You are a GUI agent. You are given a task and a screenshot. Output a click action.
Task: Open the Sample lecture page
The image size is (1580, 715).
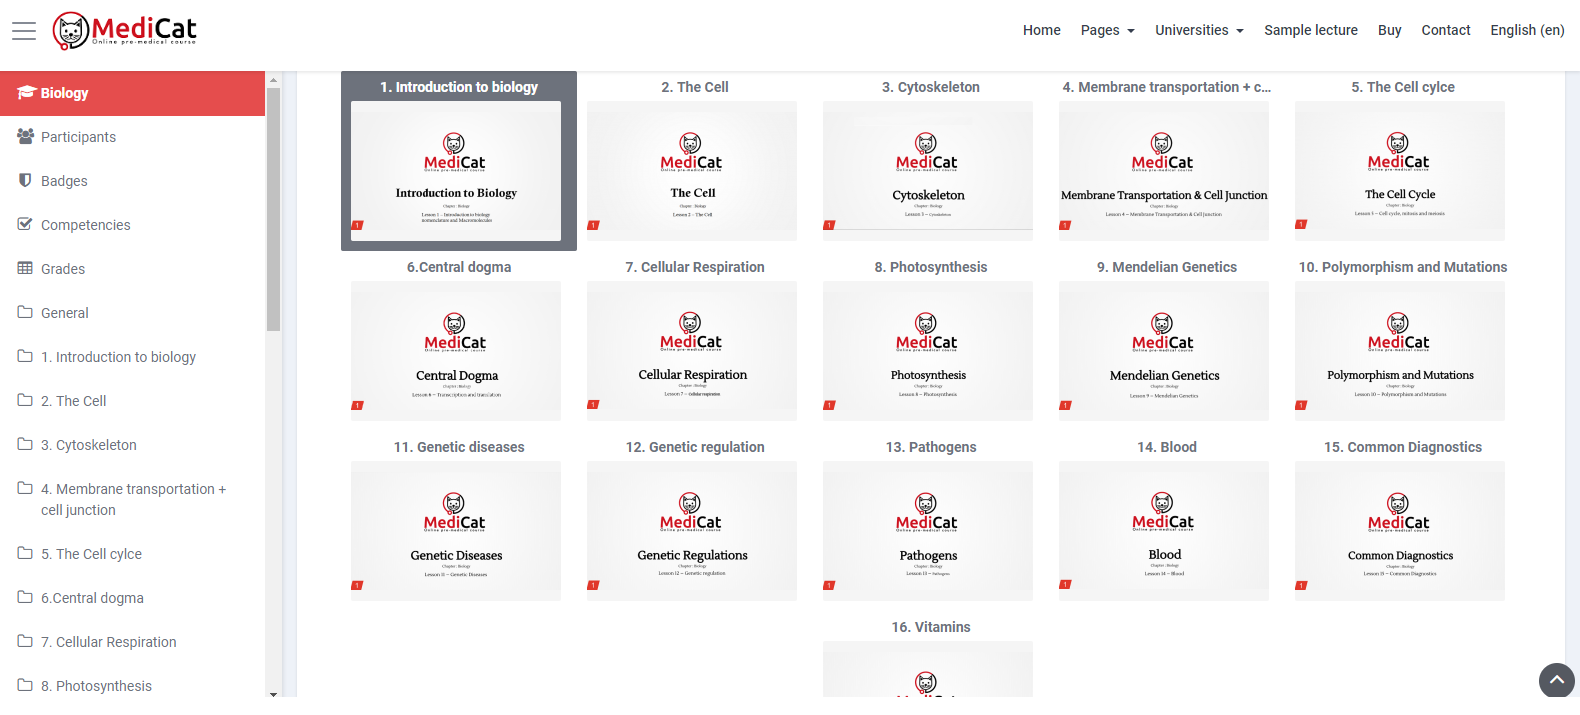tap(1311, 30)
